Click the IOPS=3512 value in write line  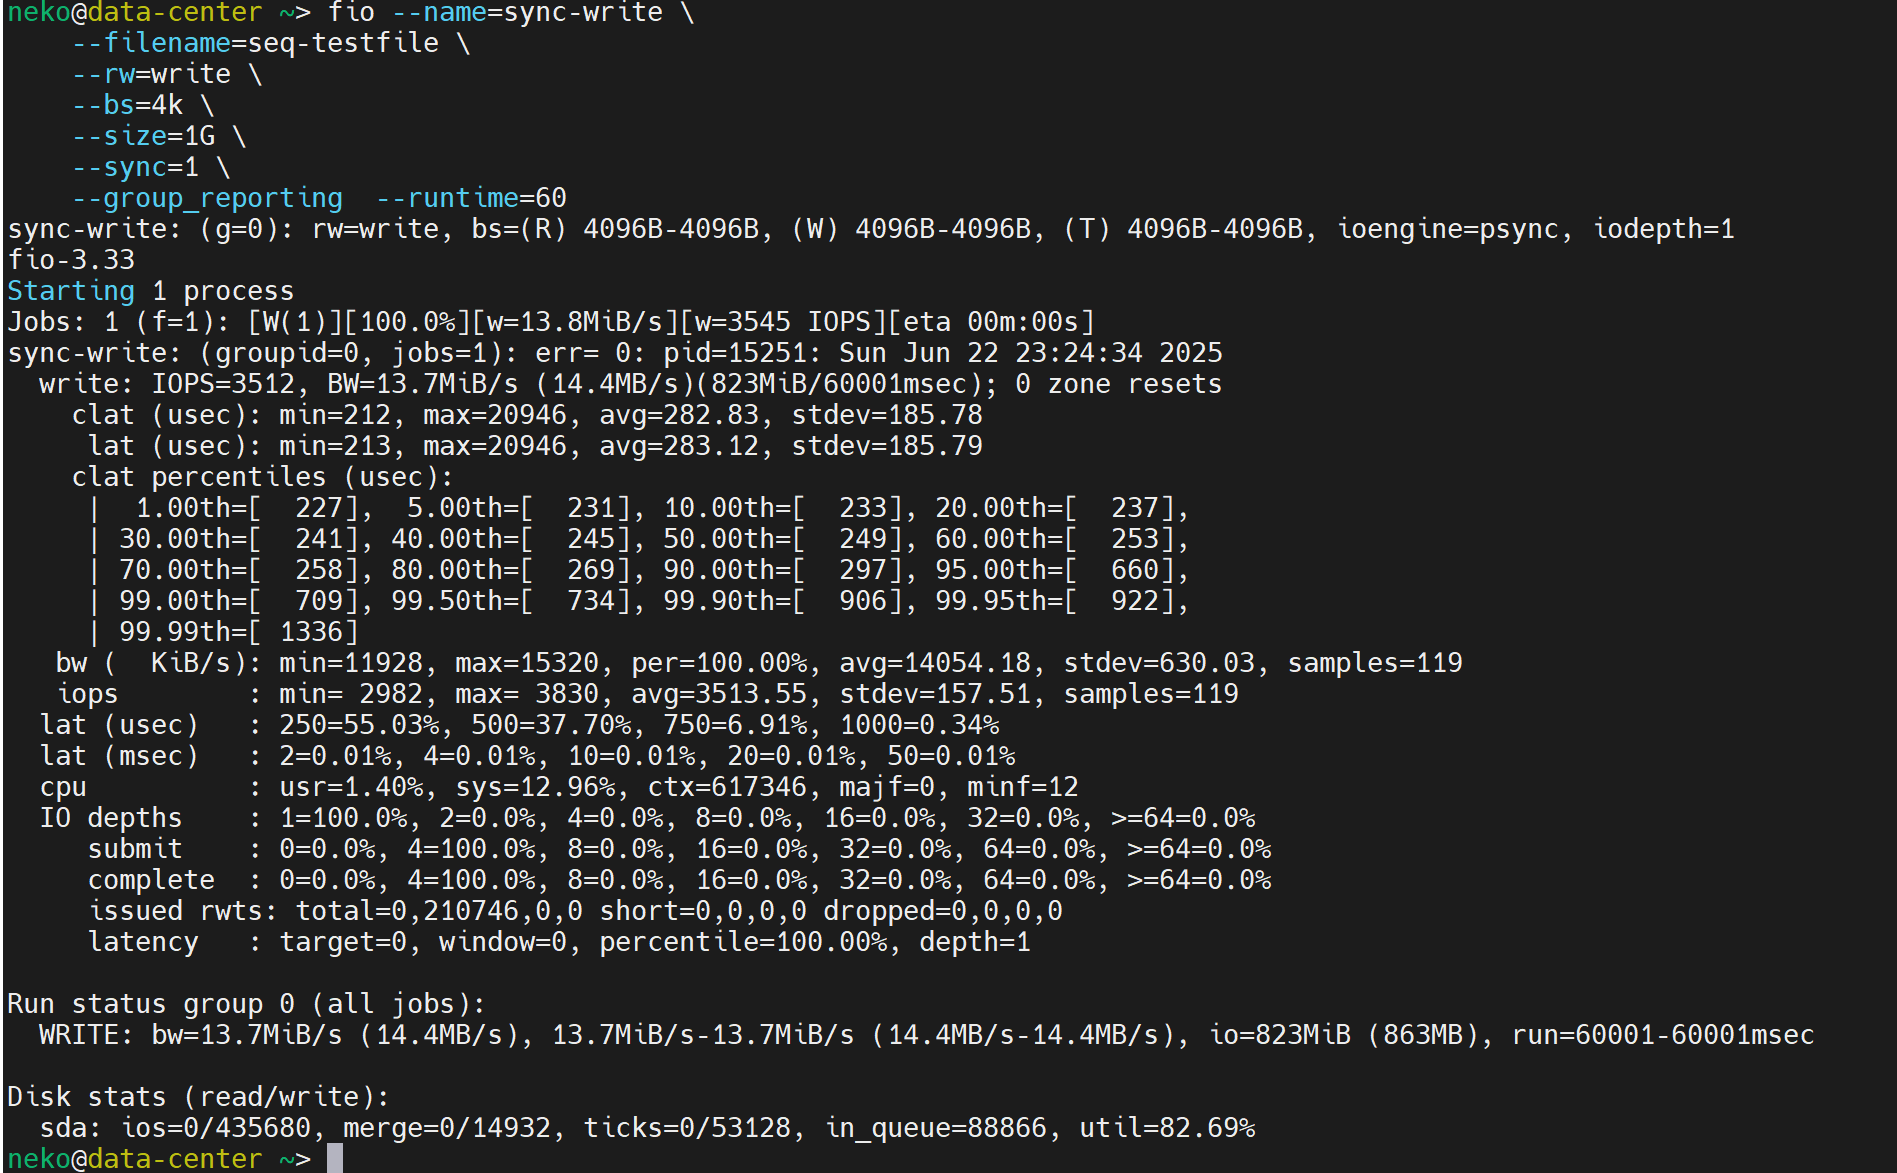click(223, 384)
